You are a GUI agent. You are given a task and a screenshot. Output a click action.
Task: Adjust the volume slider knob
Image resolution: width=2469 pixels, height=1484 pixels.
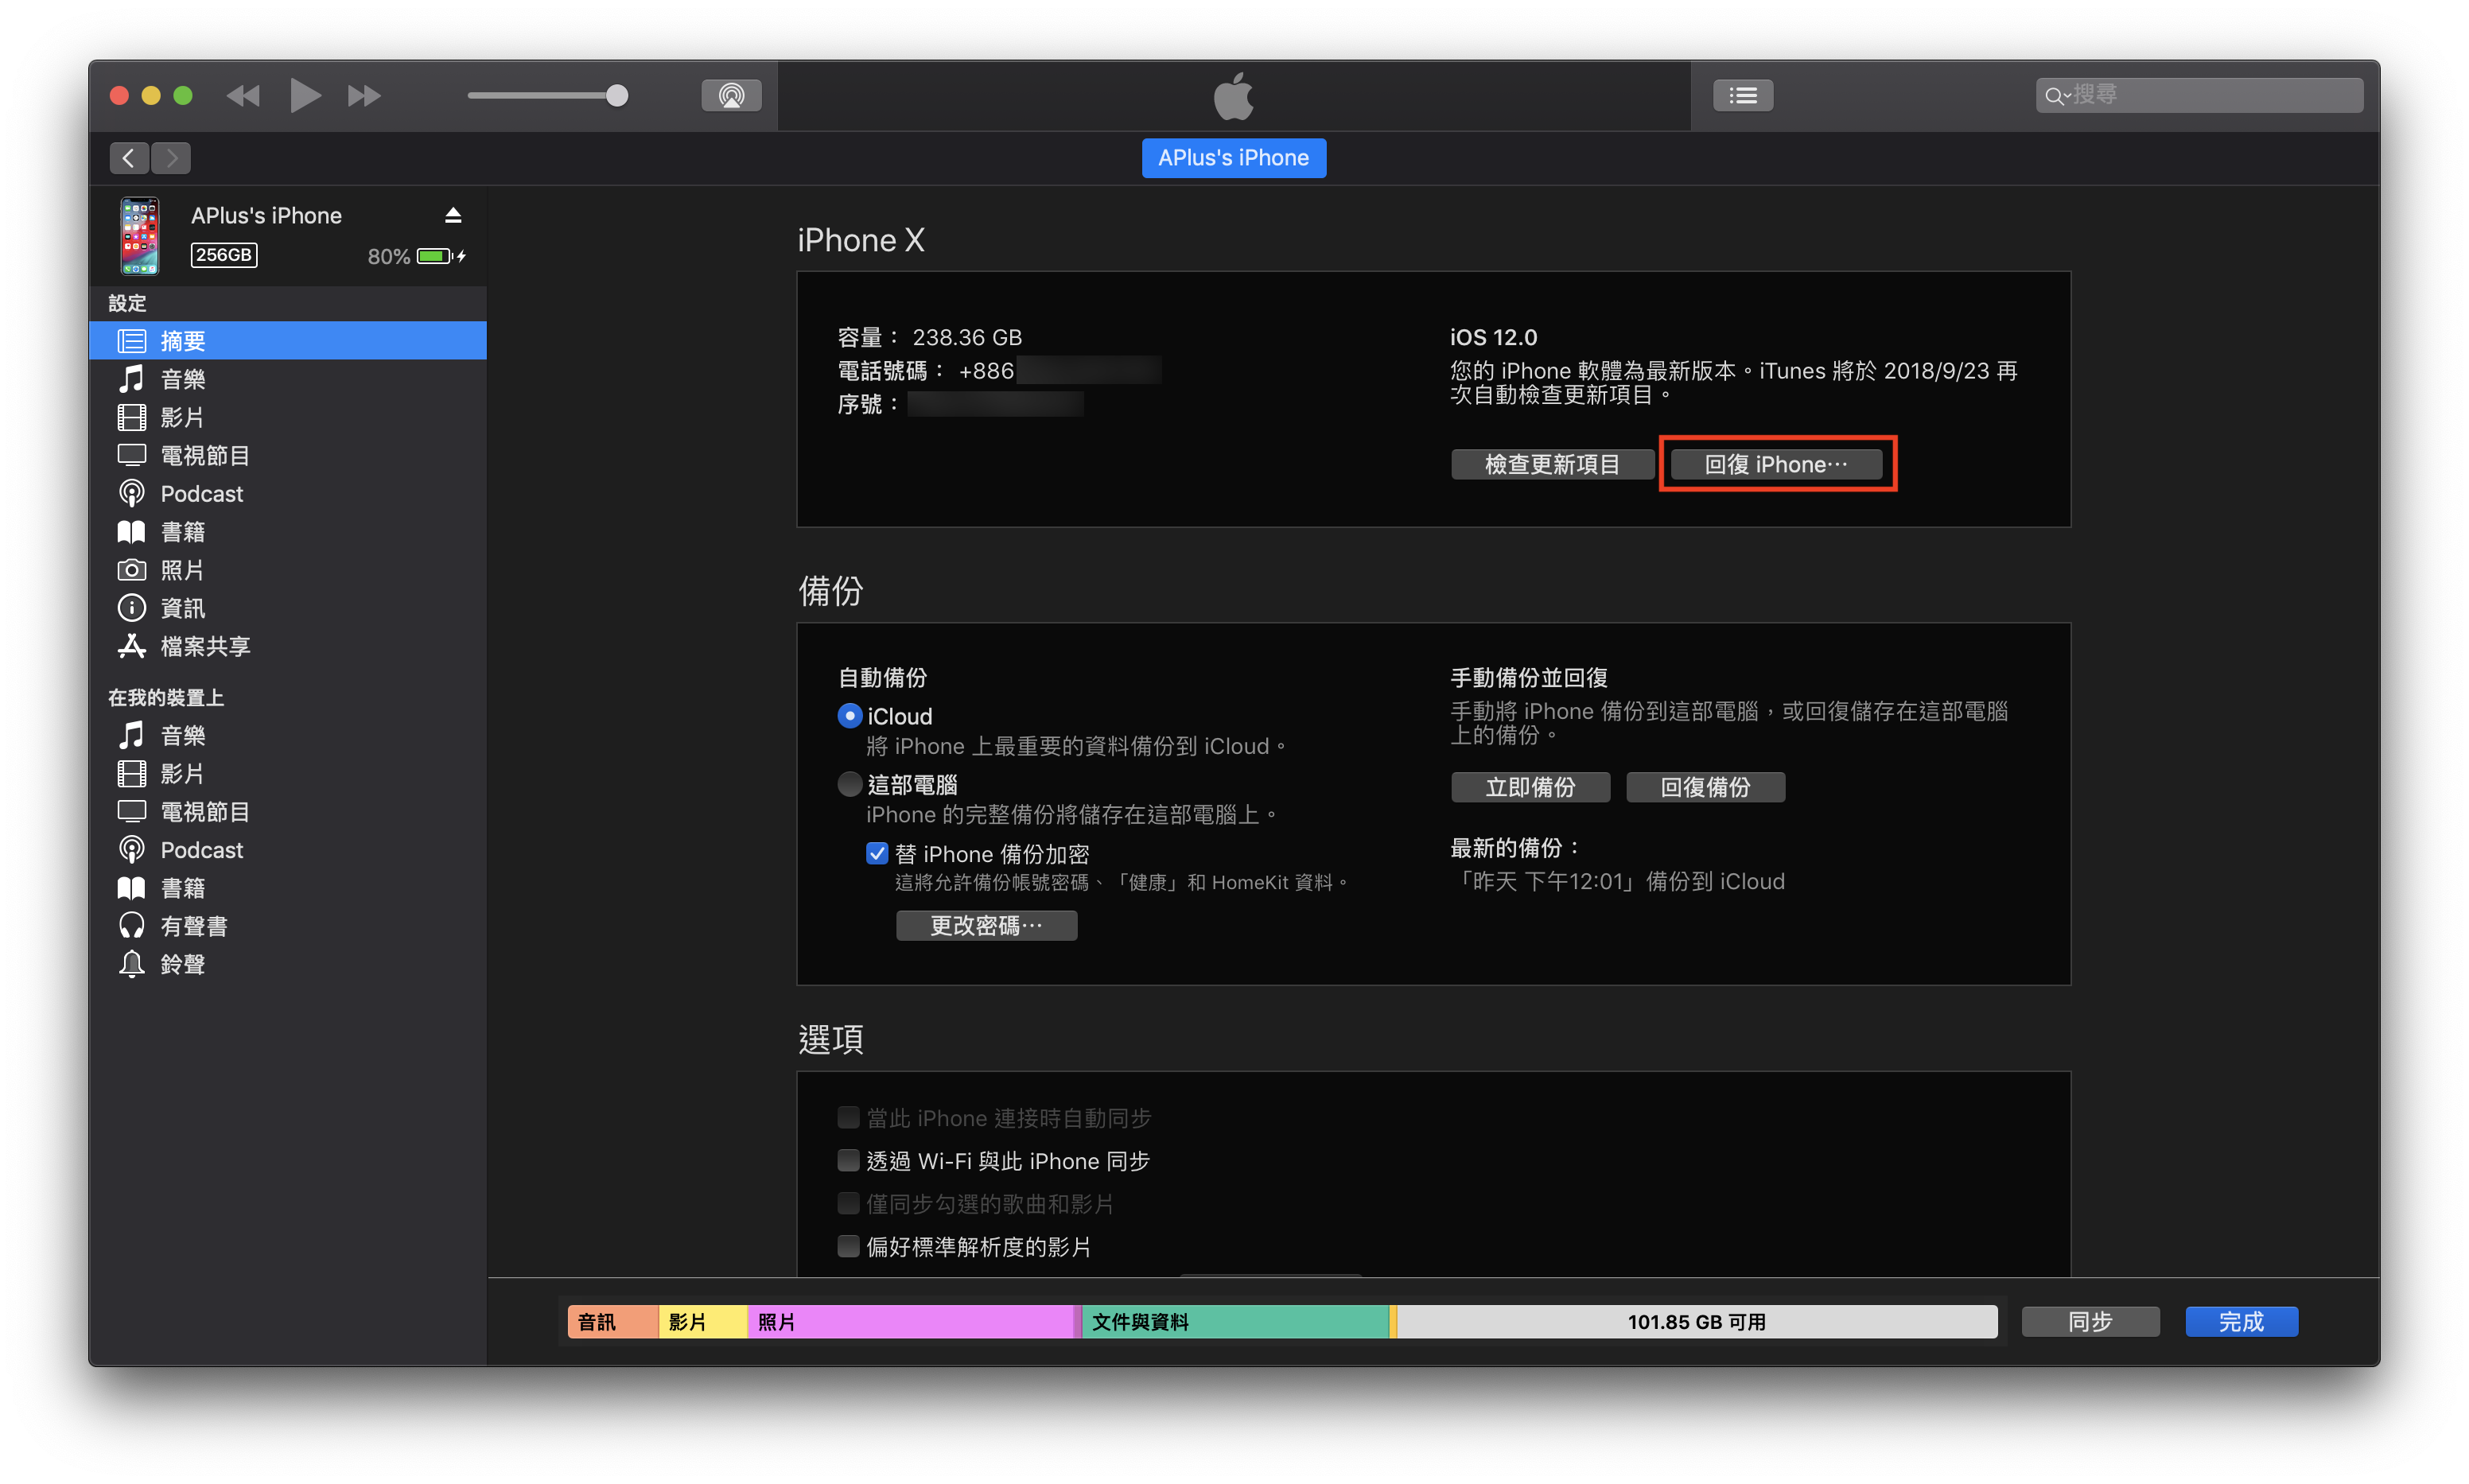617,96
